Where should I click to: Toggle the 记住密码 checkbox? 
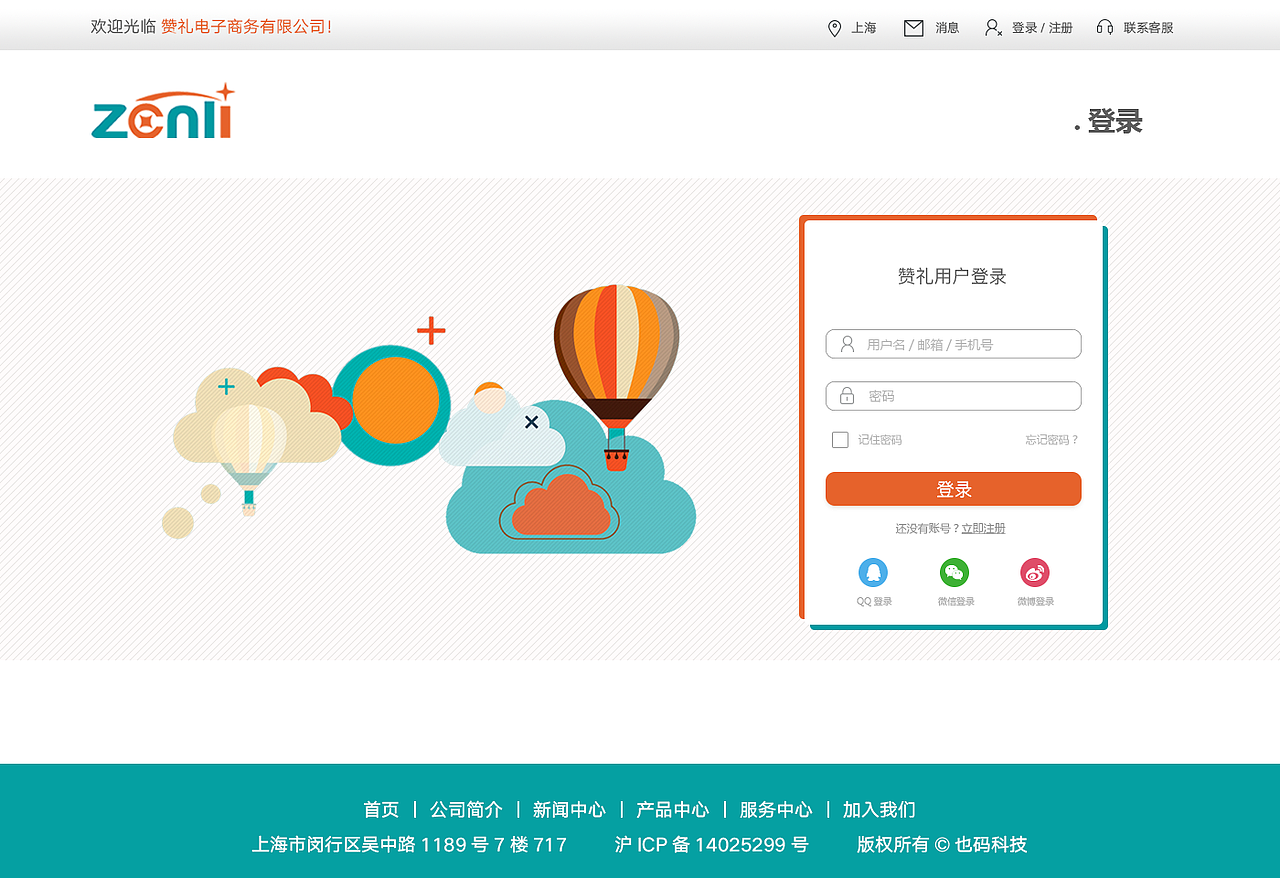click(840, 440)
